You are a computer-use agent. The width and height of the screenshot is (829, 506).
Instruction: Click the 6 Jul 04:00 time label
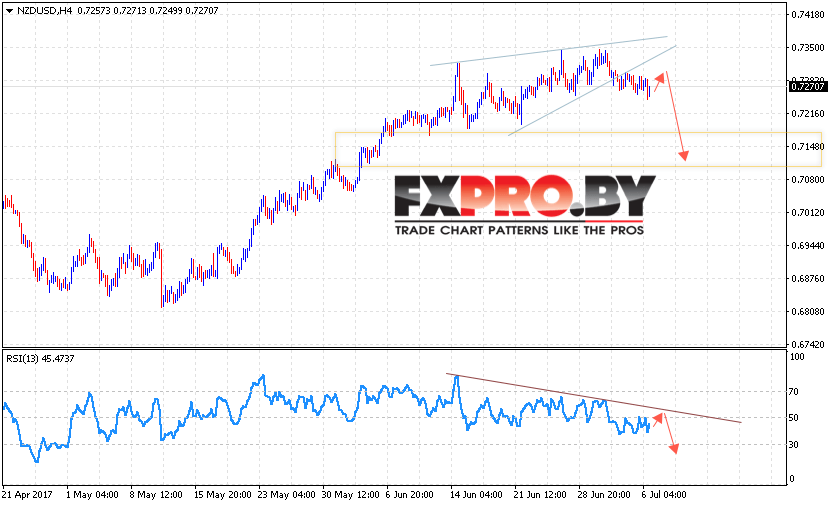(x=664, y=495)
